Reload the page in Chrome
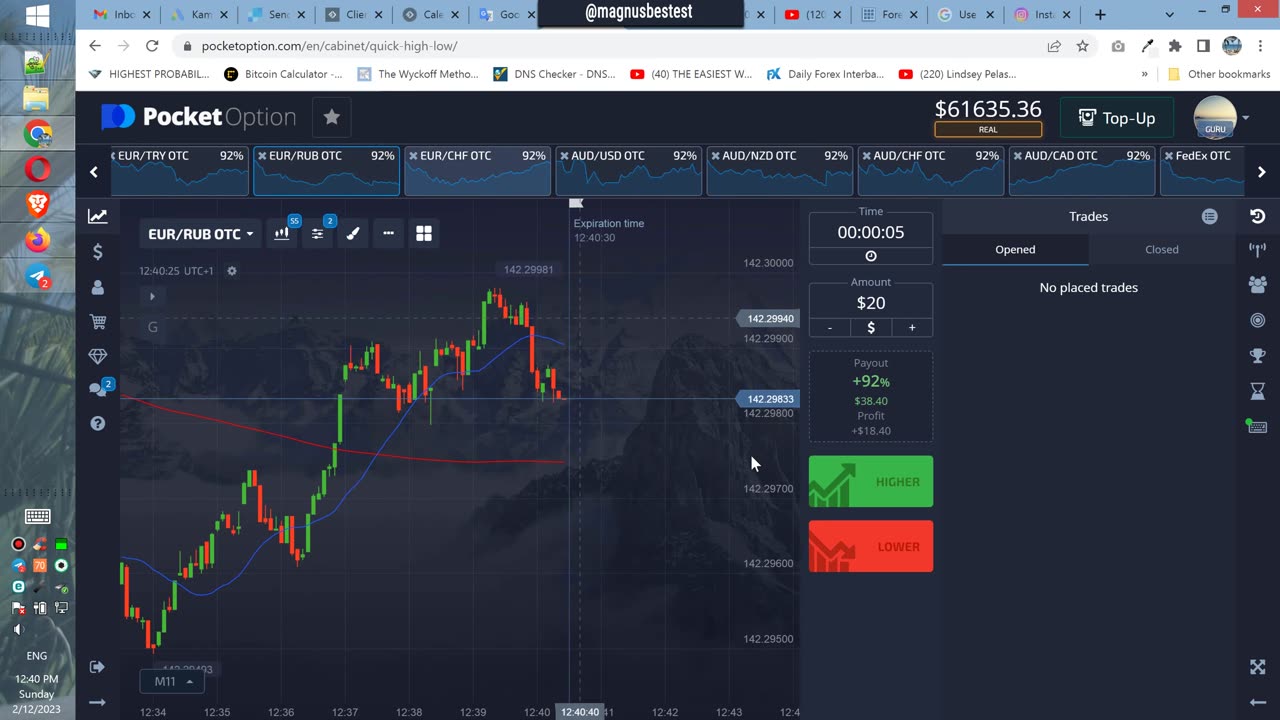The height and width of the screenshot is (720, 1280). click(152, 46)
